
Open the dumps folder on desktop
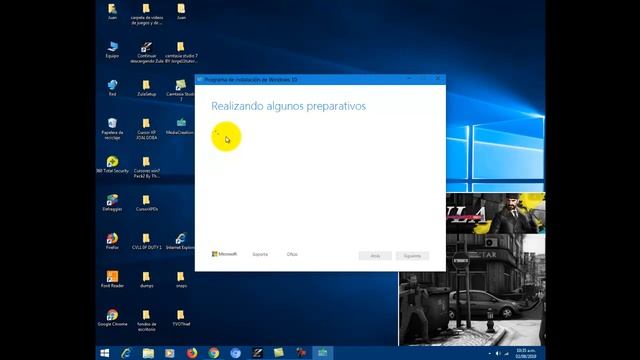(147, 280)
